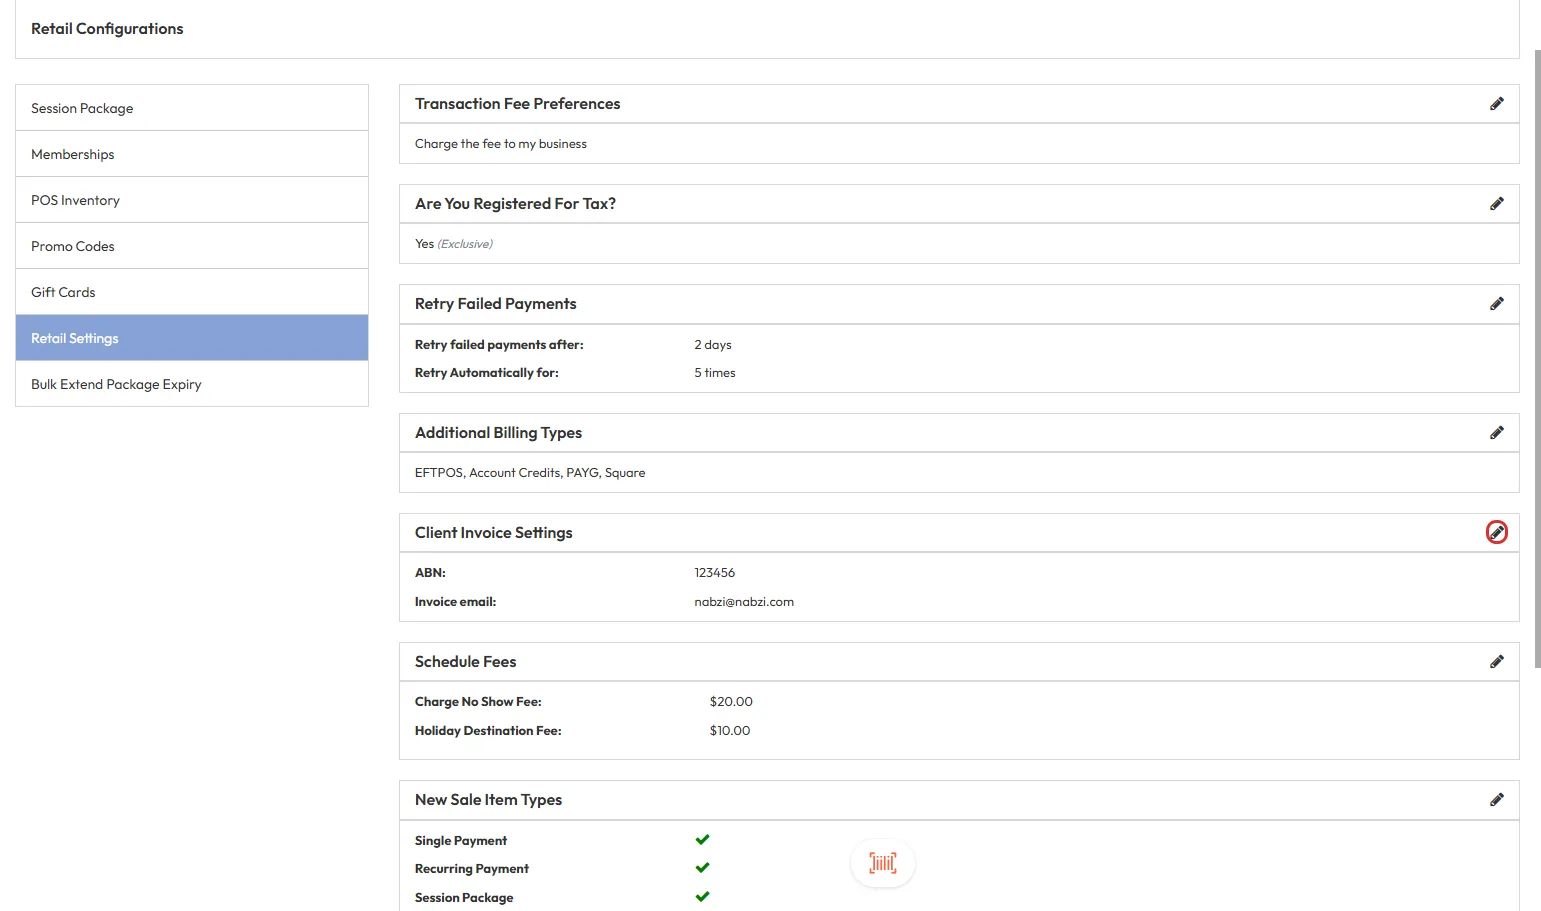Open Session Package in sidebar
Image resolution: width=1541 pixels, height=911 pixels.
click(x=82, y=108)
